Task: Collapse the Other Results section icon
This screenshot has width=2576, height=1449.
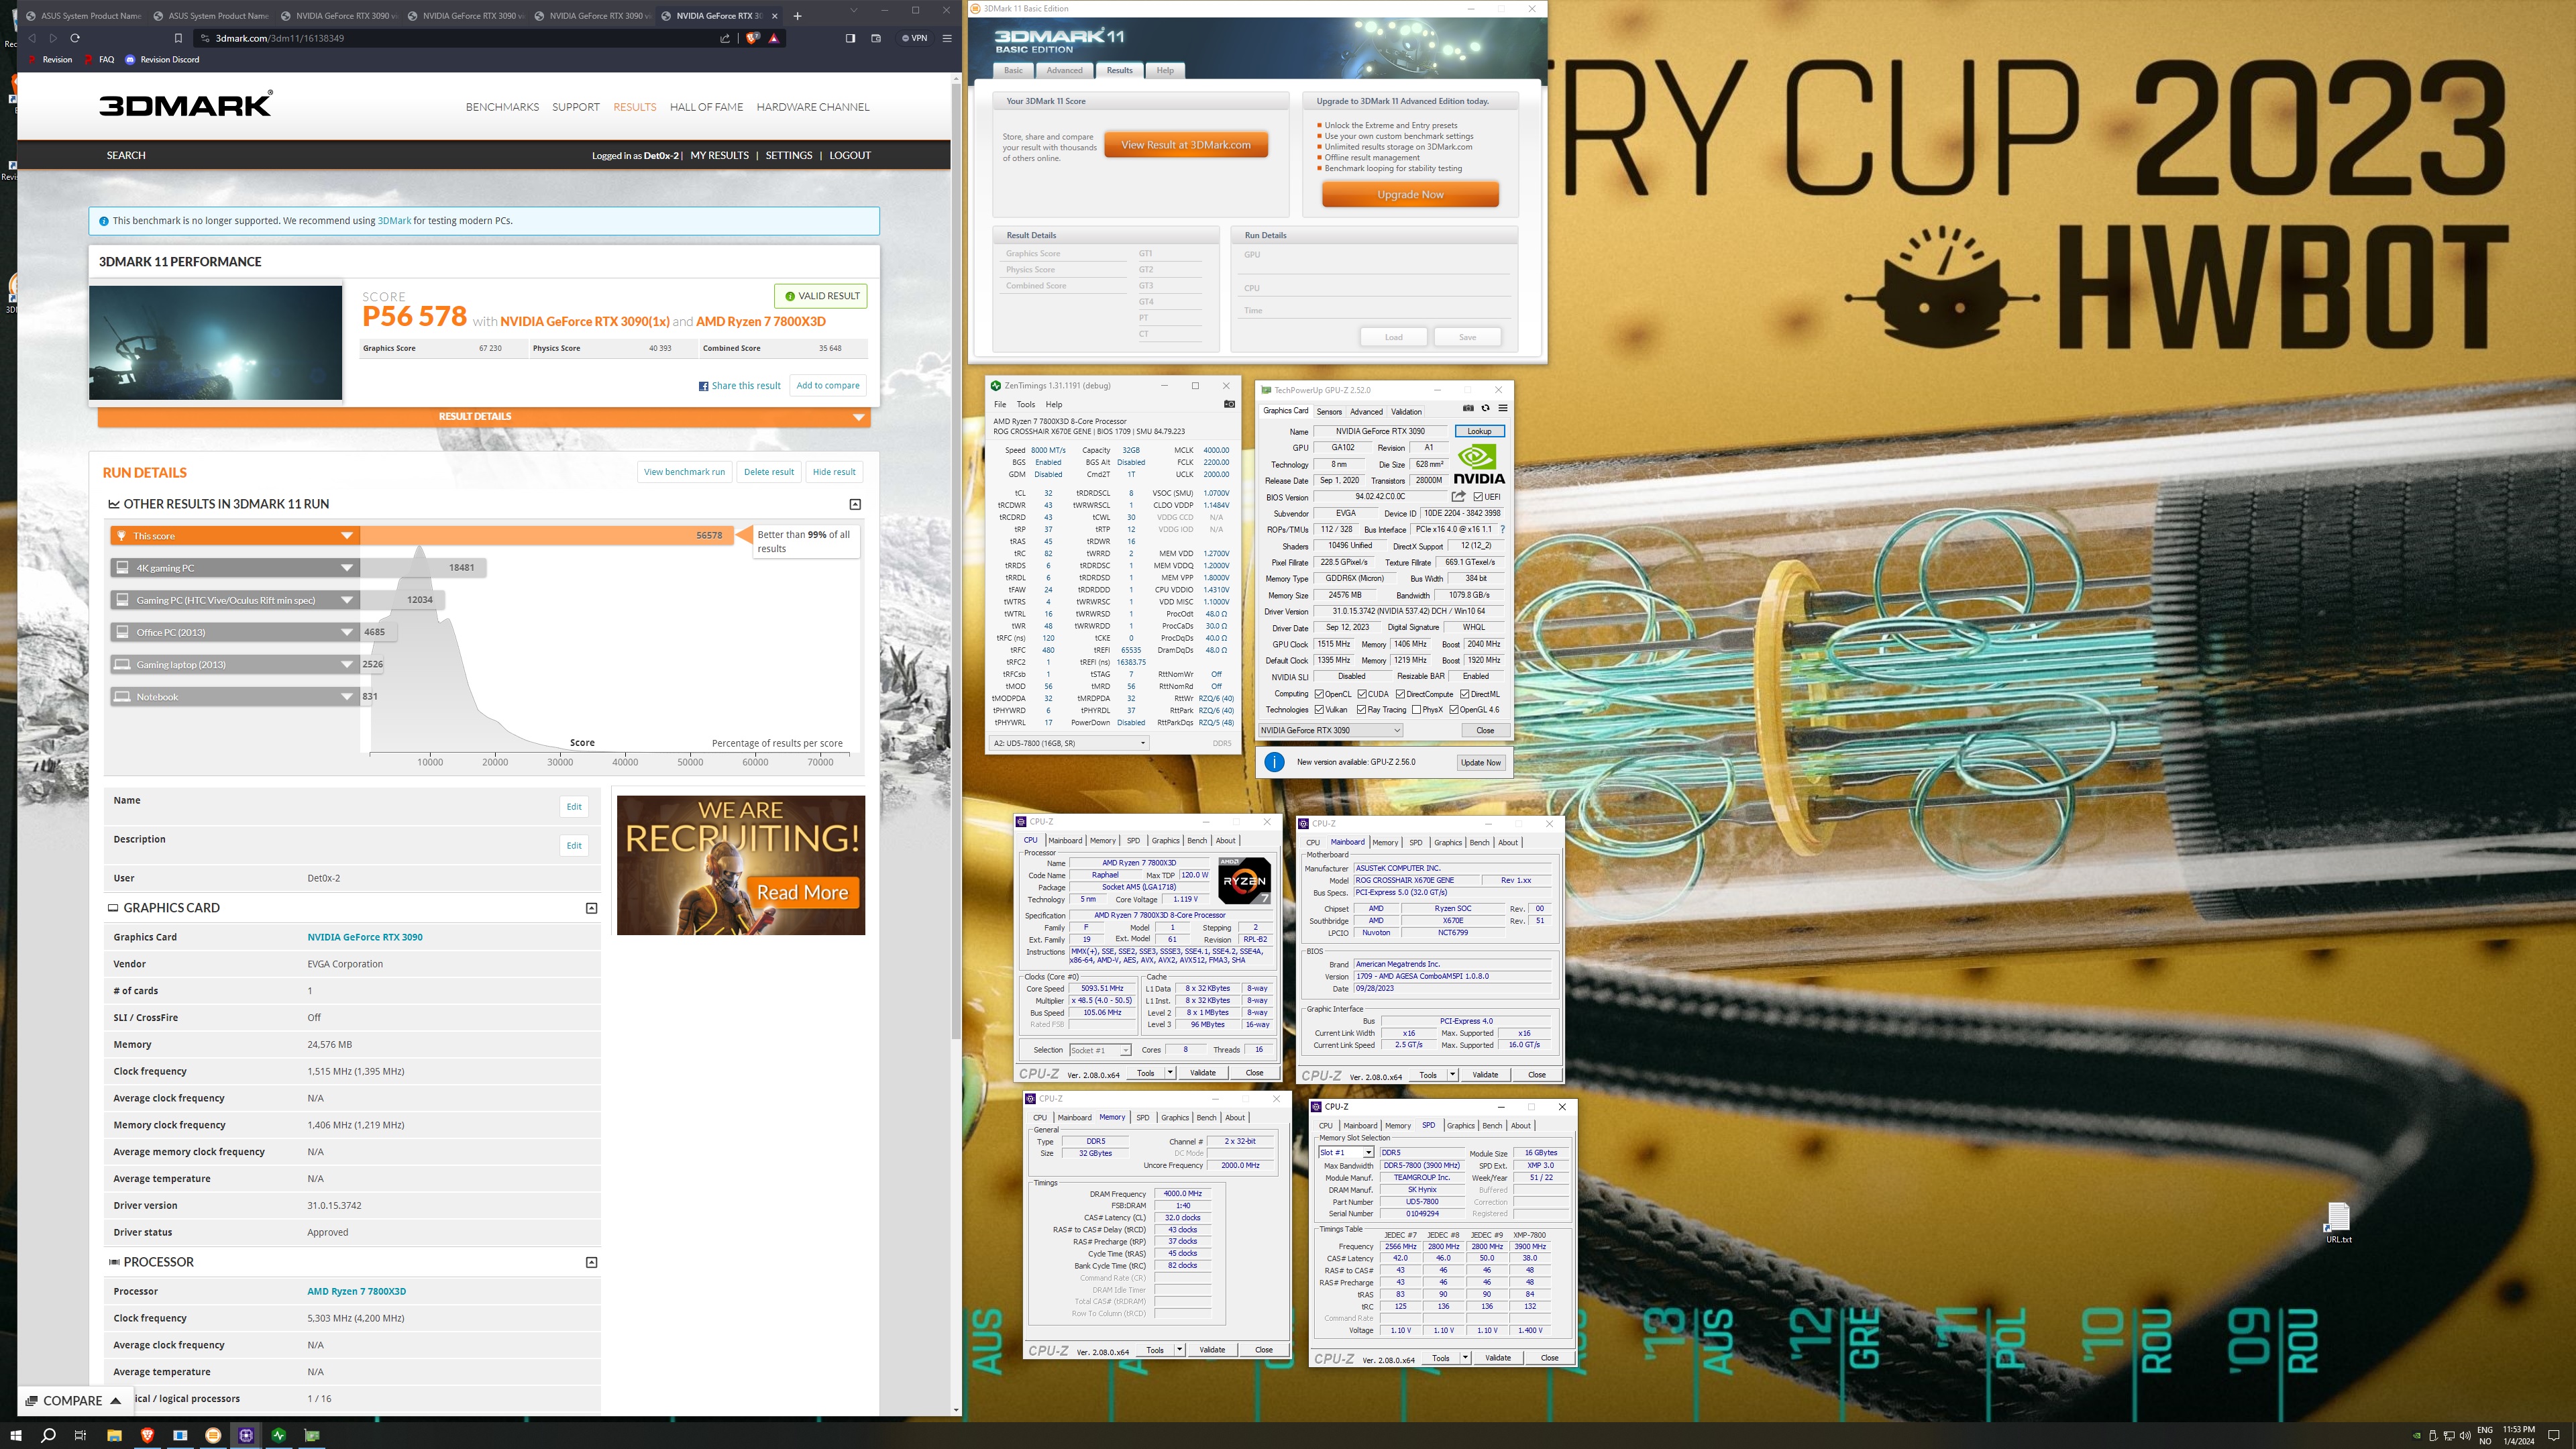Action: [x=855, y=504]
